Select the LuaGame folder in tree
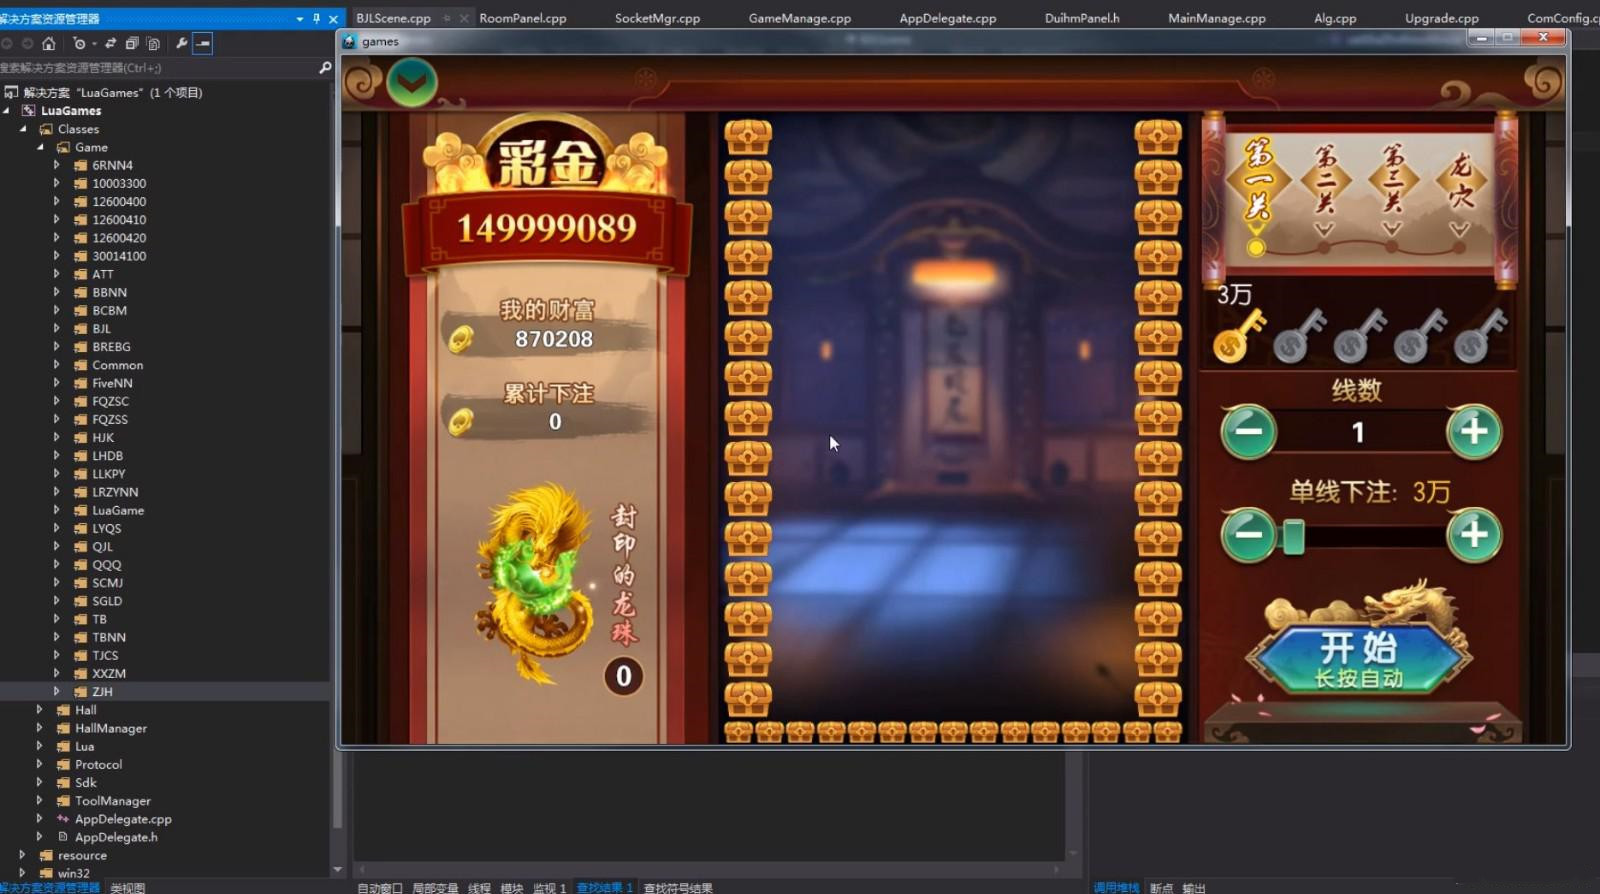The height and width of the screenshot is (894, 1600). pyautogui.click(x=117, y=510)
